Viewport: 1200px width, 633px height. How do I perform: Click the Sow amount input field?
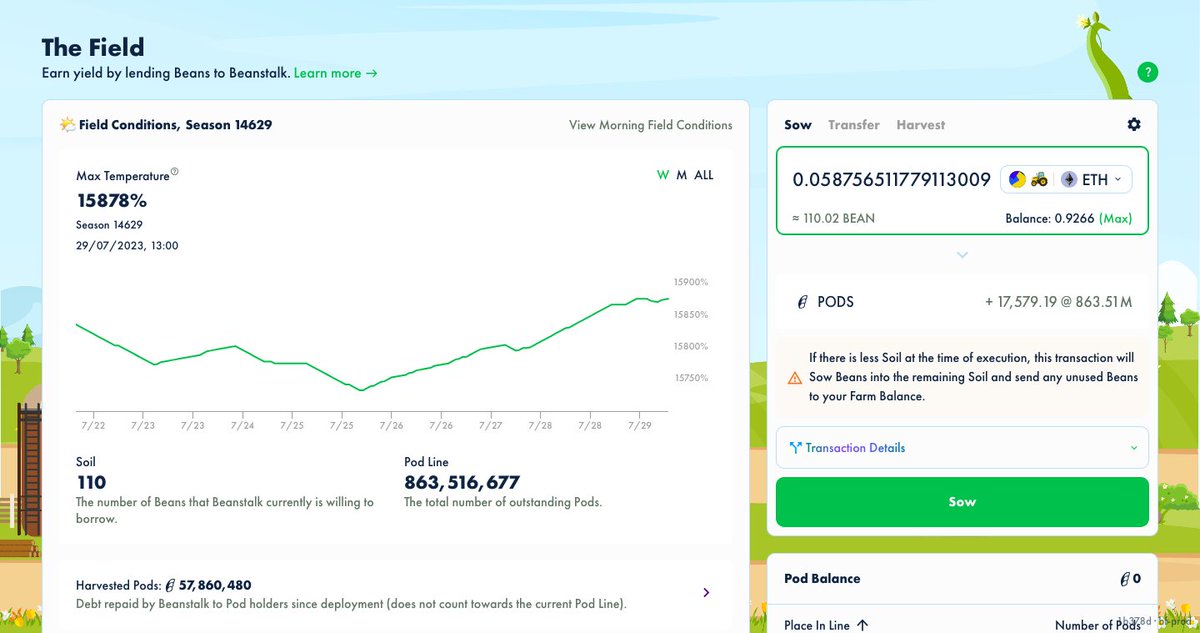[x=891, y=180]
